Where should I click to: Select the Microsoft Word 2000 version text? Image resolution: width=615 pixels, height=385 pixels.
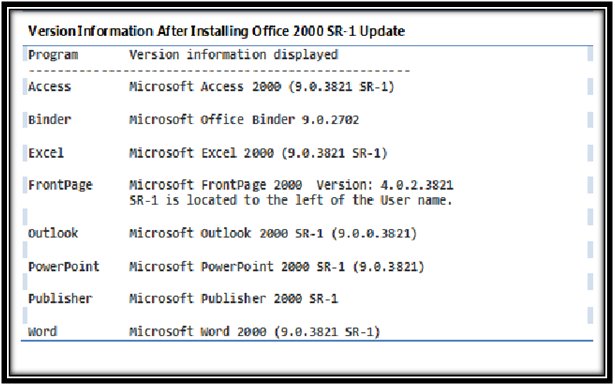(255, 332)
